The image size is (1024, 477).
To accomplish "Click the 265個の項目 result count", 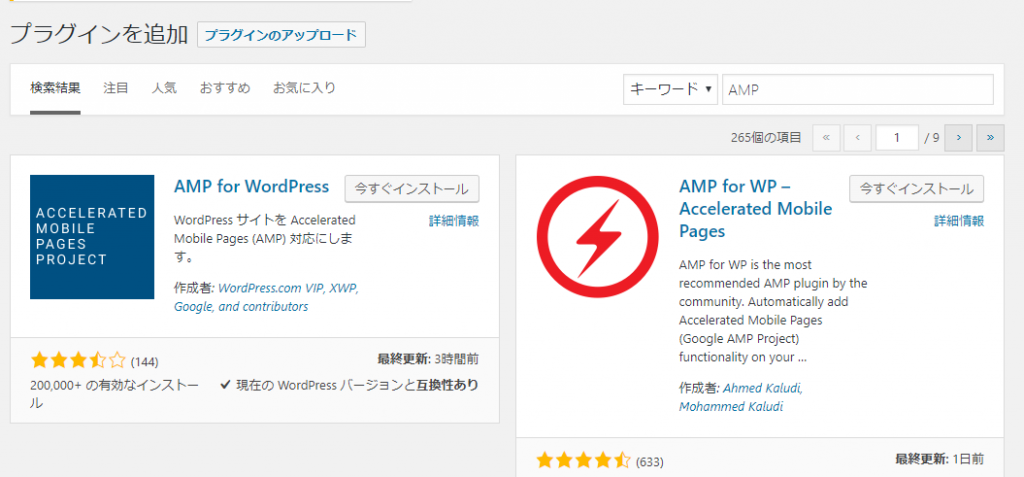I will pos(766,138).
